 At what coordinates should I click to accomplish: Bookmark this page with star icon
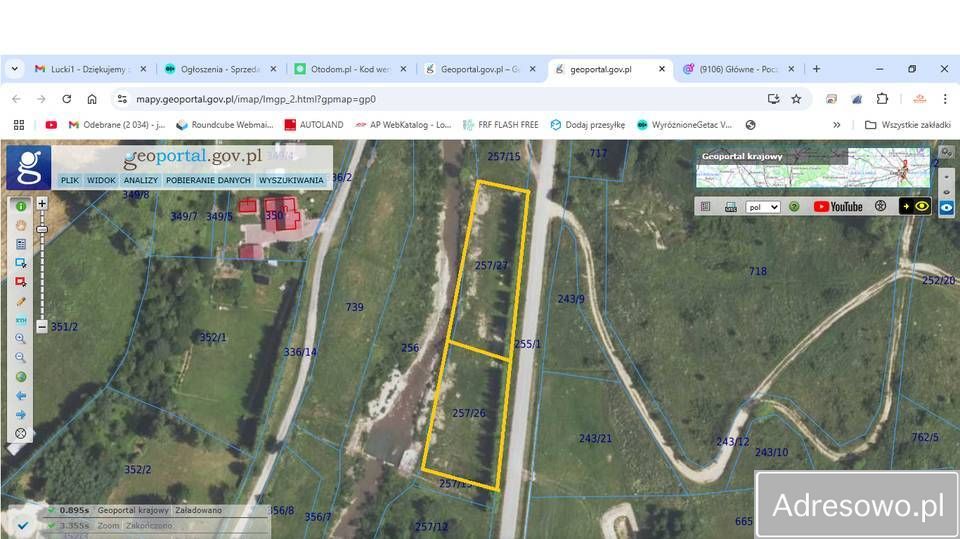pyautogui.click(x=796, y=99)
